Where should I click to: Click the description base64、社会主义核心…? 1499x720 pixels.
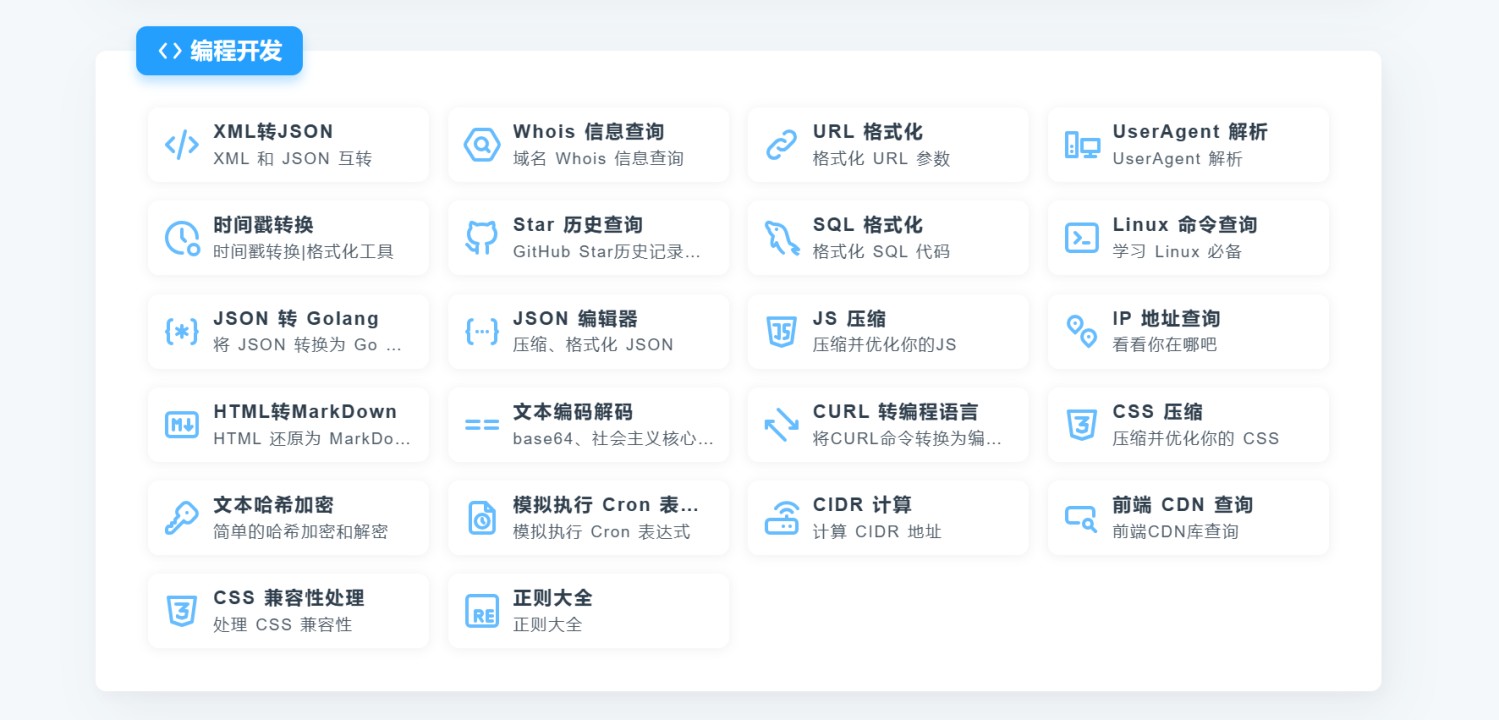[613, 439]
